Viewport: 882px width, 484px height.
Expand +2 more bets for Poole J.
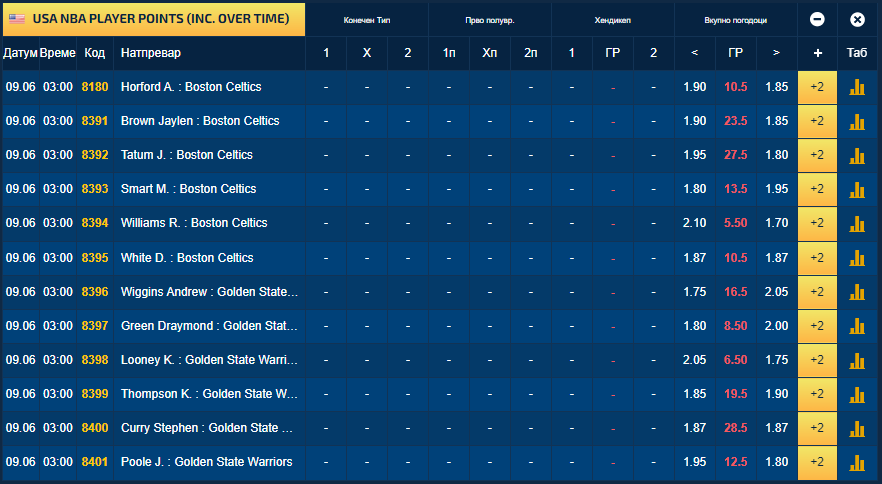817,462
